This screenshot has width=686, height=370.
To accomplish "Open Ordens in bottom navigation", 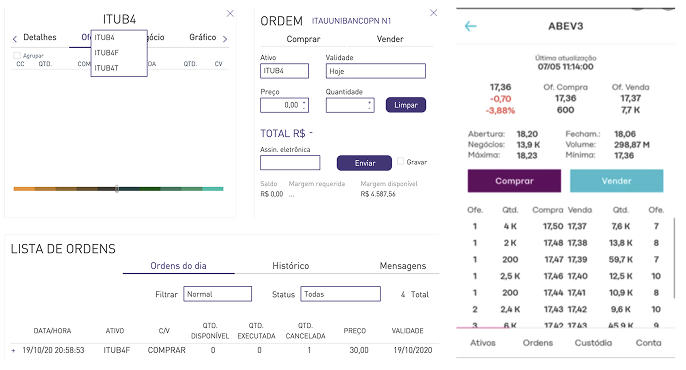I will pos(538,343).
